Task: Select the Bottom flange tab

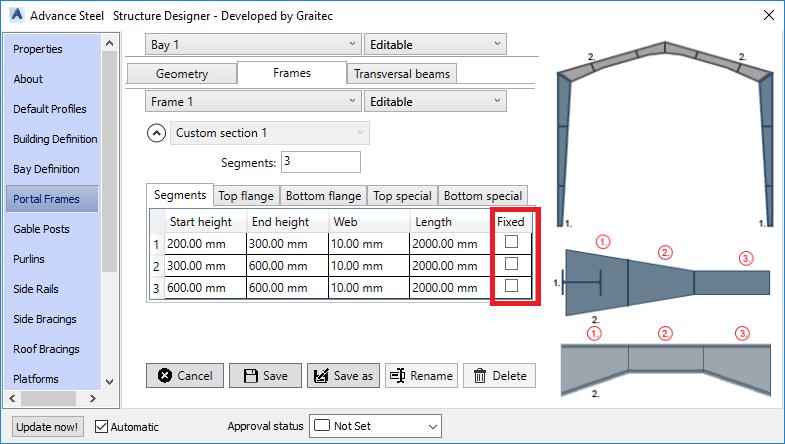Action: pos(323,196)
